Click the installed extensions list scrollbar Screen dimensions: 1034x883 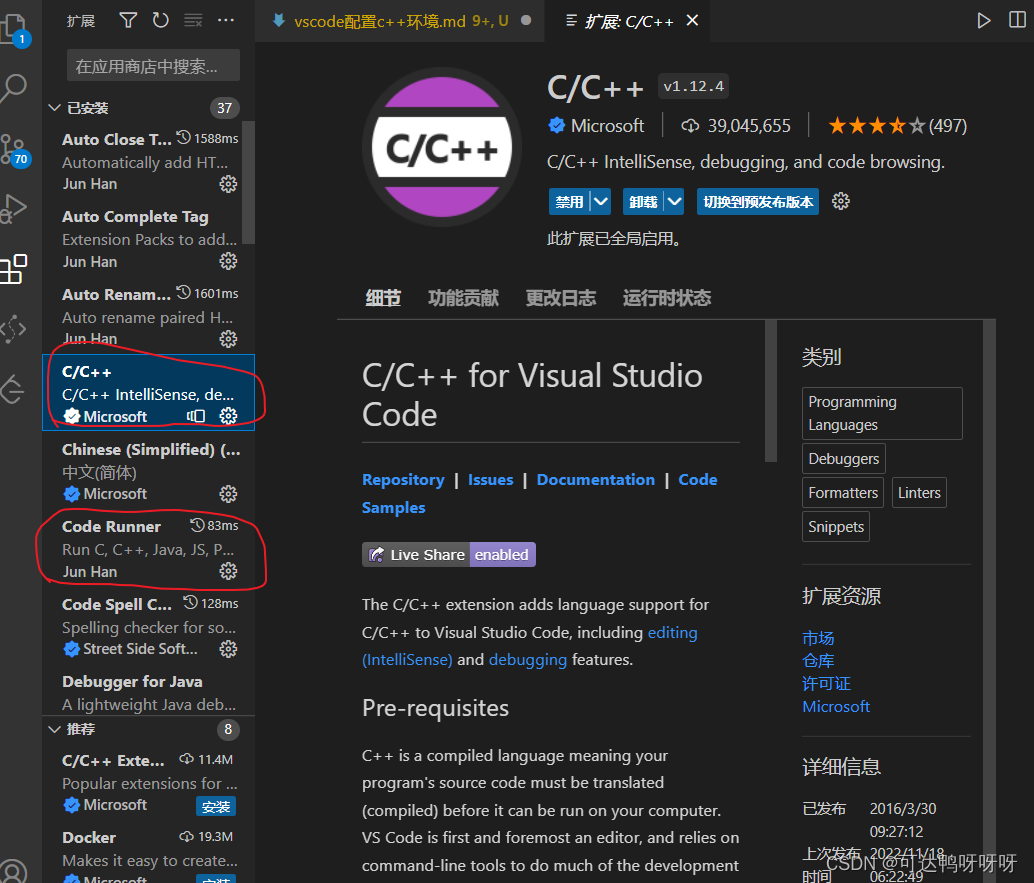point(248,183)
